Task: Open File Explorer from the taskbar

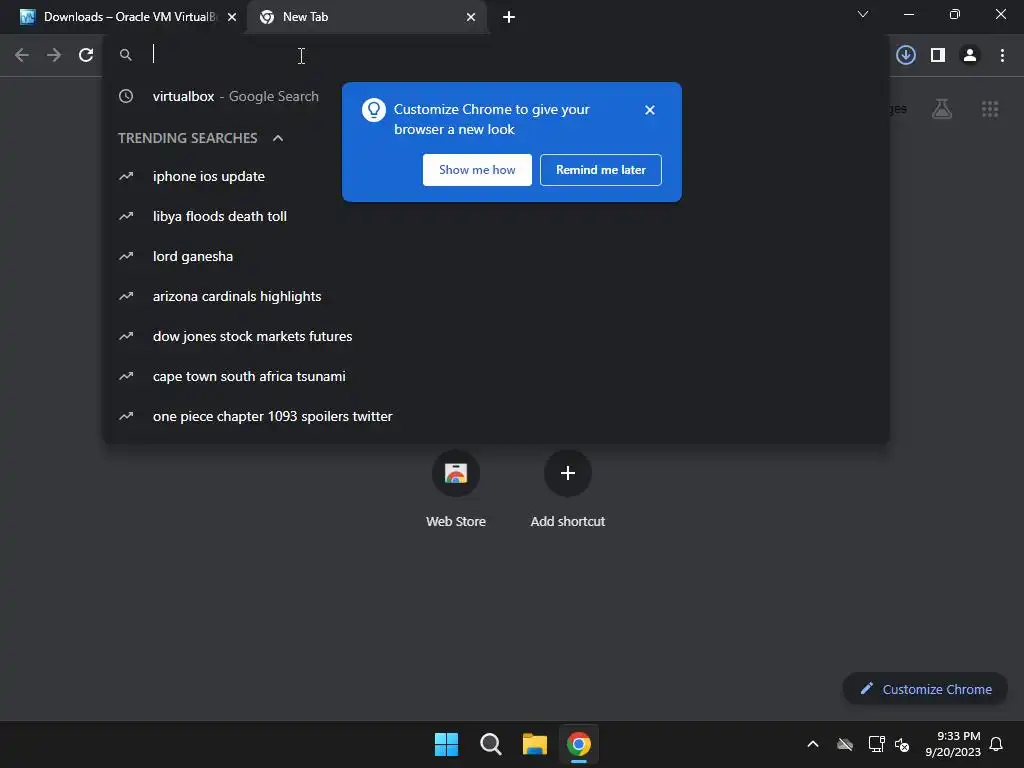Action: click(x=534, y=744)
